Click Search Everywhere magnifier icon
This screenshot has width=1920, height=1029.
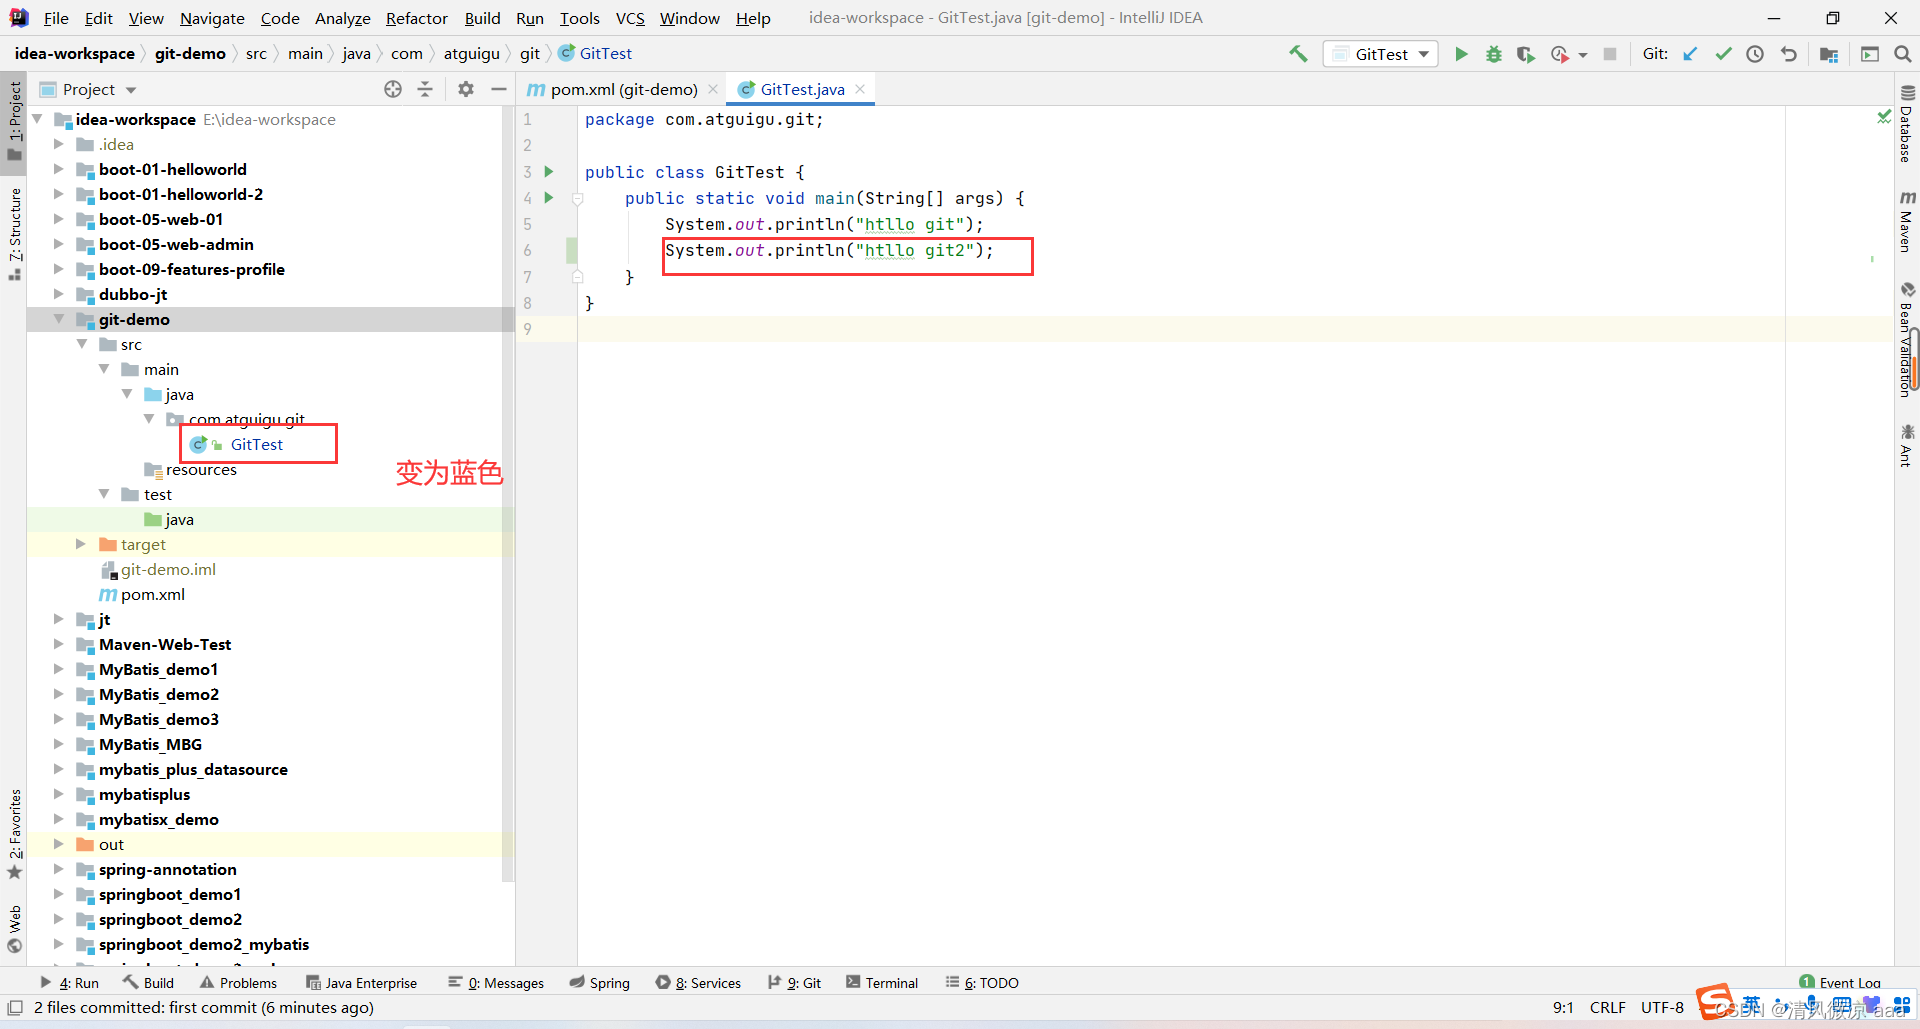coord(1903,54)
